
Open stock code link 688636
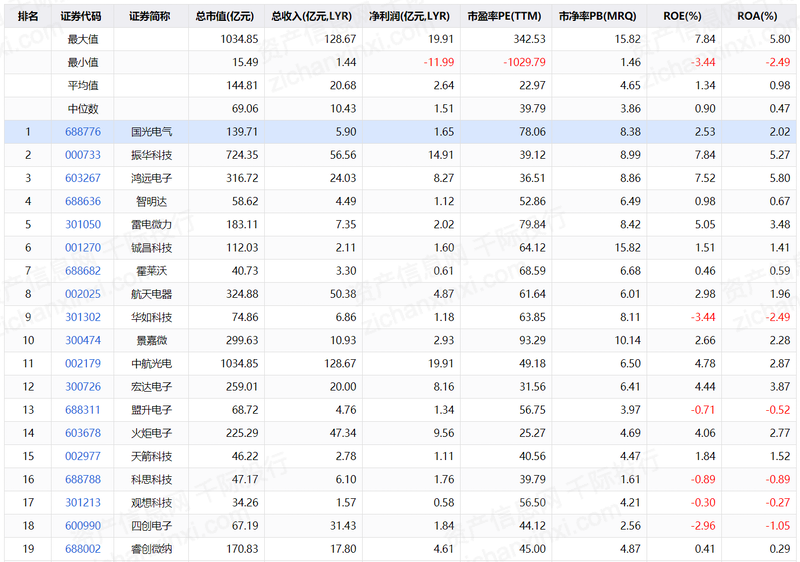pos(83,201)
